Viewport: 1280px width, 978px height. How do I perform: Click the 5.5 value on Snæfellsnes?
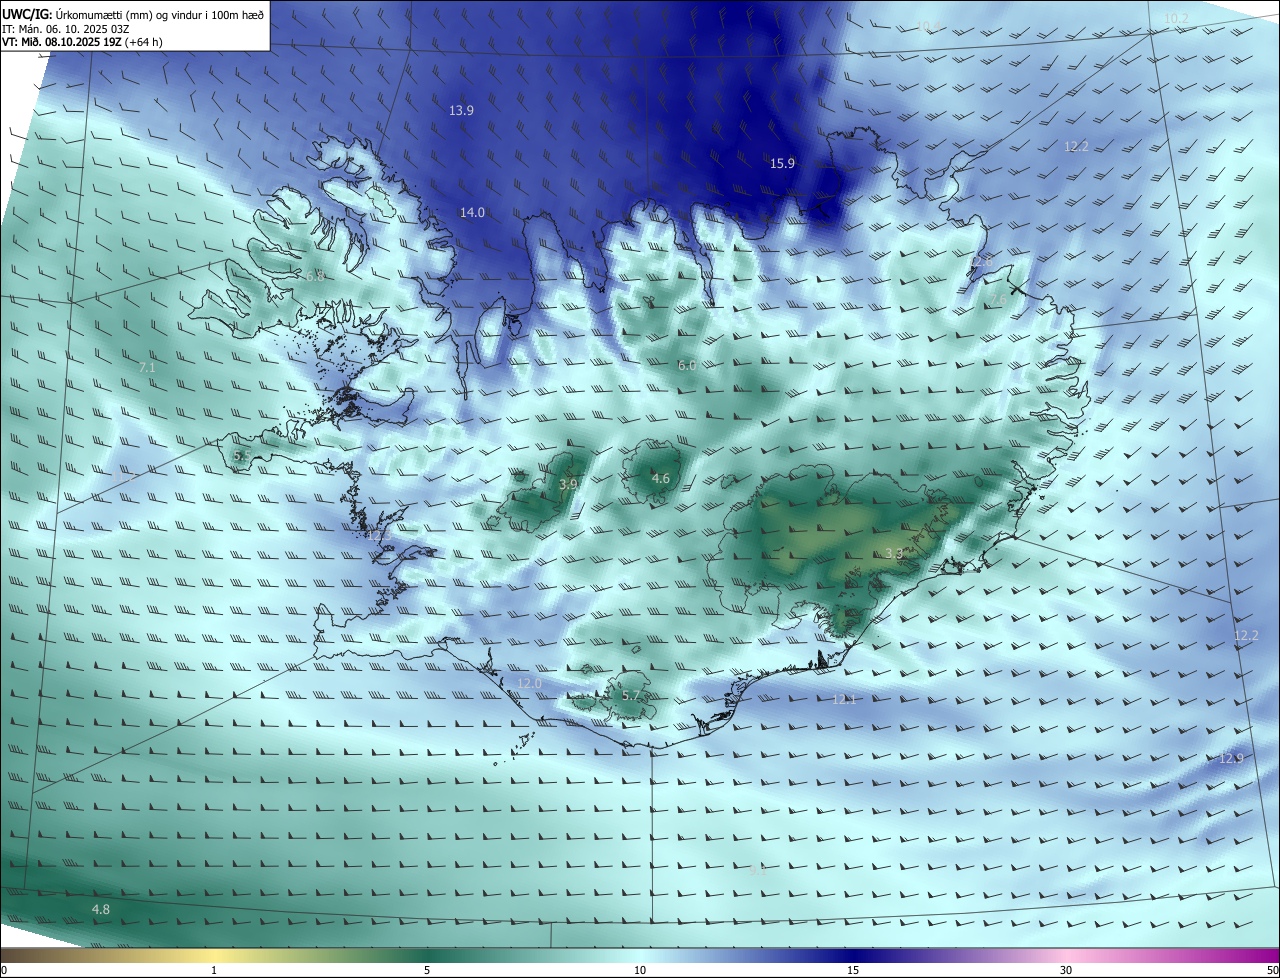[242, 456]
